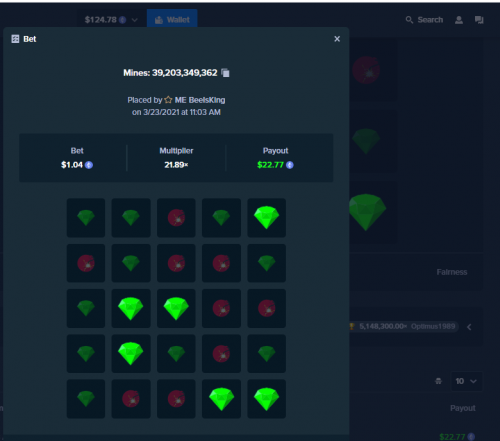Click the bottom-right bright gem tile
500x441 pixels.
[266, 399]
